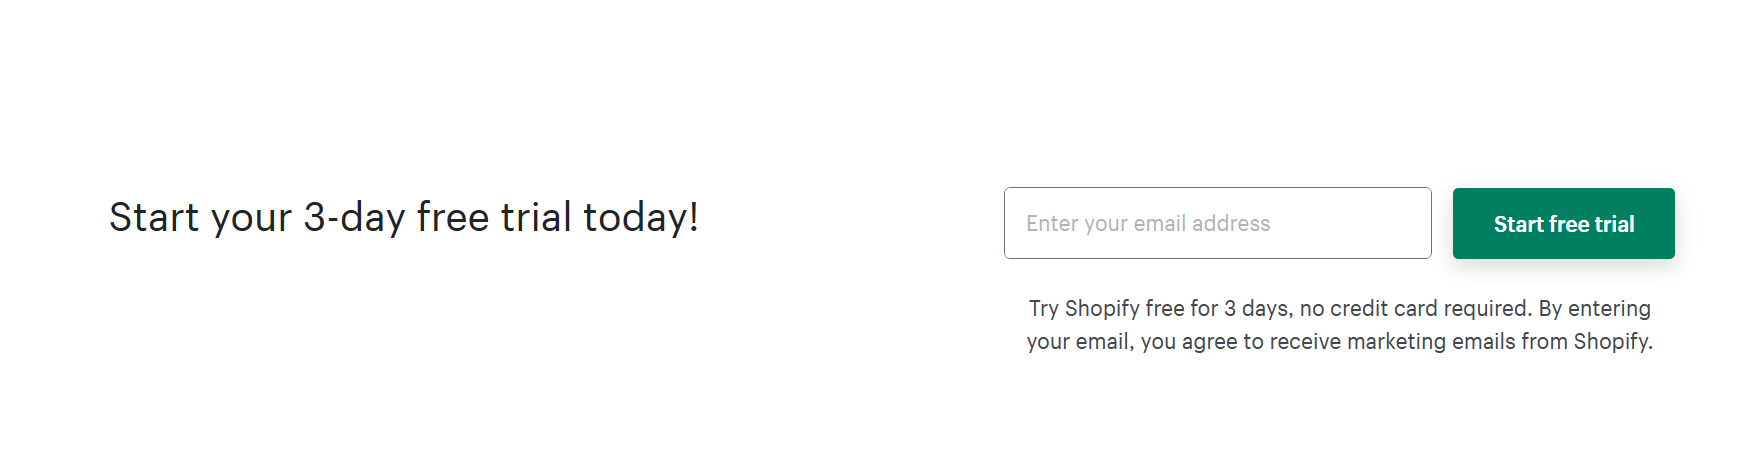1737x457 pixels.
Task: Focus the 'Enter your email address' box
Action: [x=1217, y=223]
